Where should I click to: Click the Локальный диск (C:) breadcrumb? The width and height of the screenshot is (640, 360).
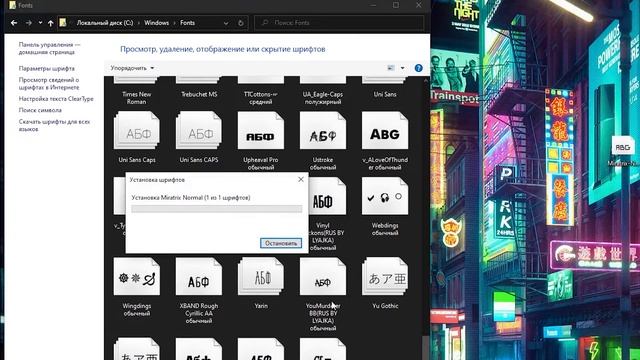pyautogui.click(x=105, y=23)
